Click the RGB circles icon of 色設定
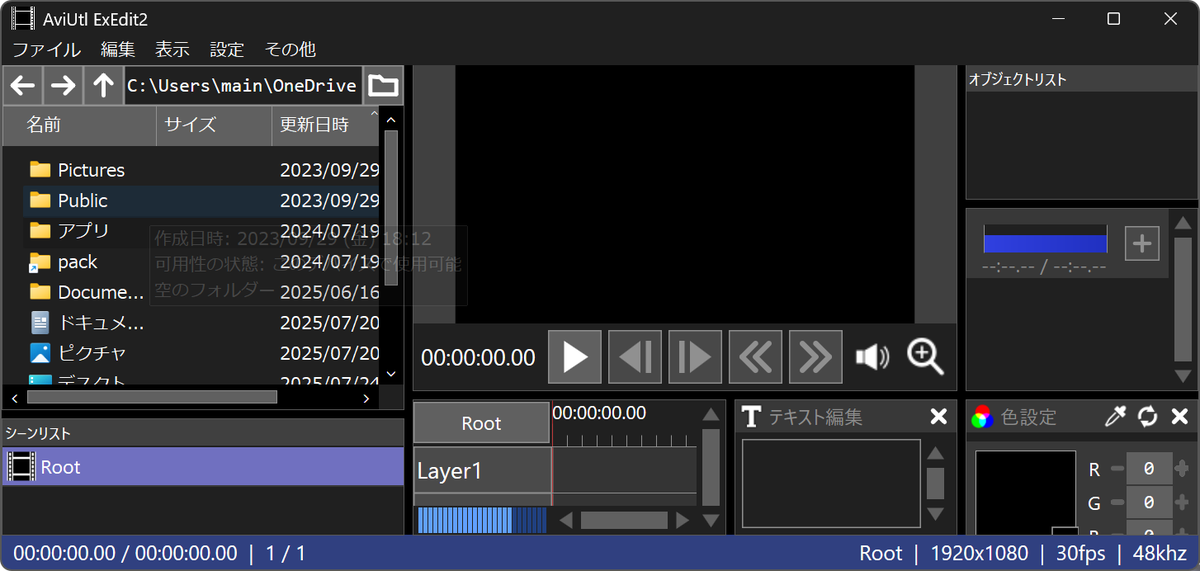1200x571 pixels. (x=983, y=417)
